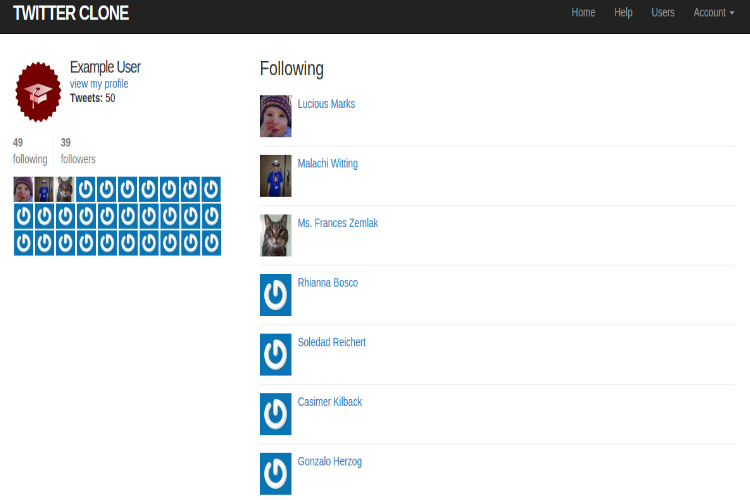Go to the Home page

click(x=583, y=13)
